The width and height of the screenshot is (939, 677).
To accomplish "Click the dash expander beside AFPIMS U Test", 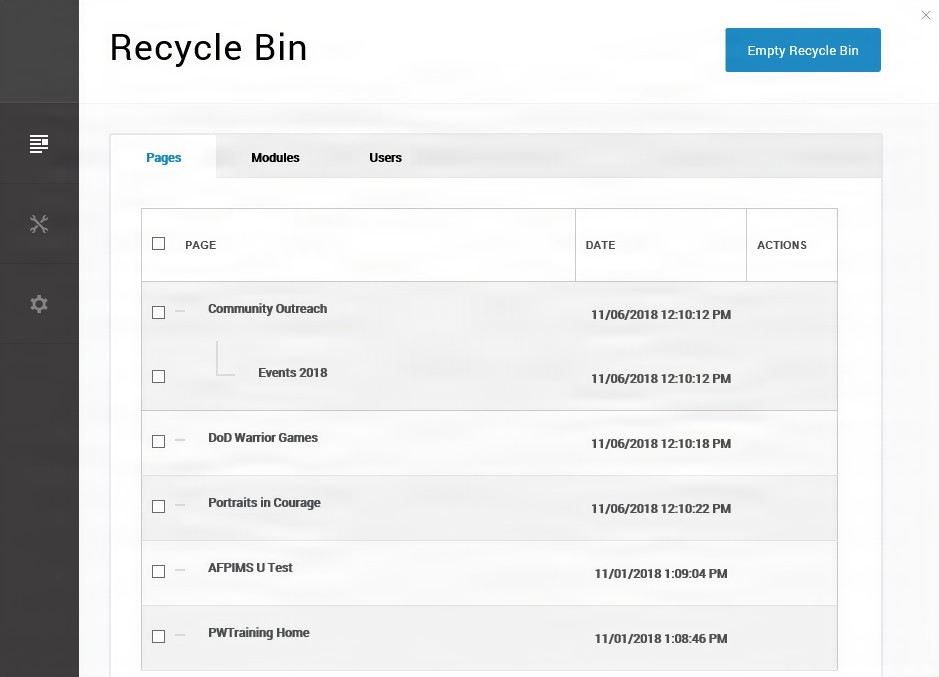I will click(180, 570).
